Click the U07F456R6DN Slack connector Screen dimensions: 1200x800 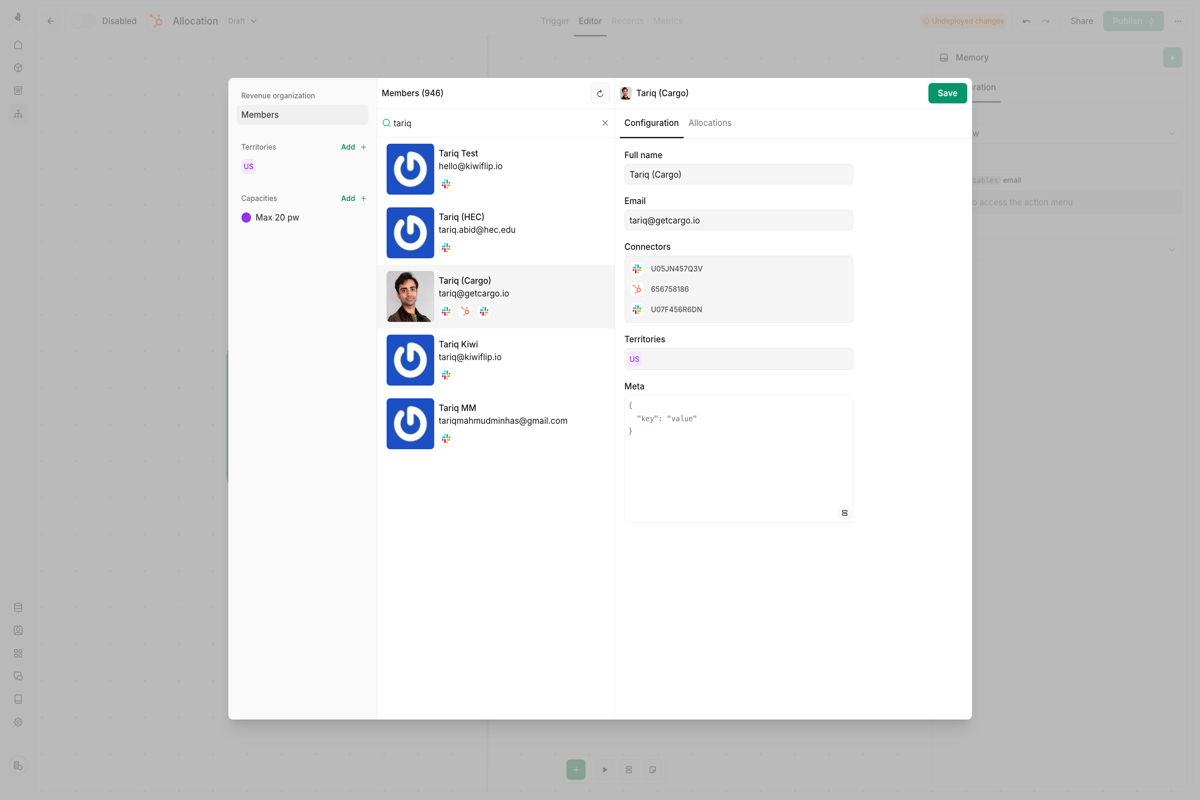coord(738,310)
